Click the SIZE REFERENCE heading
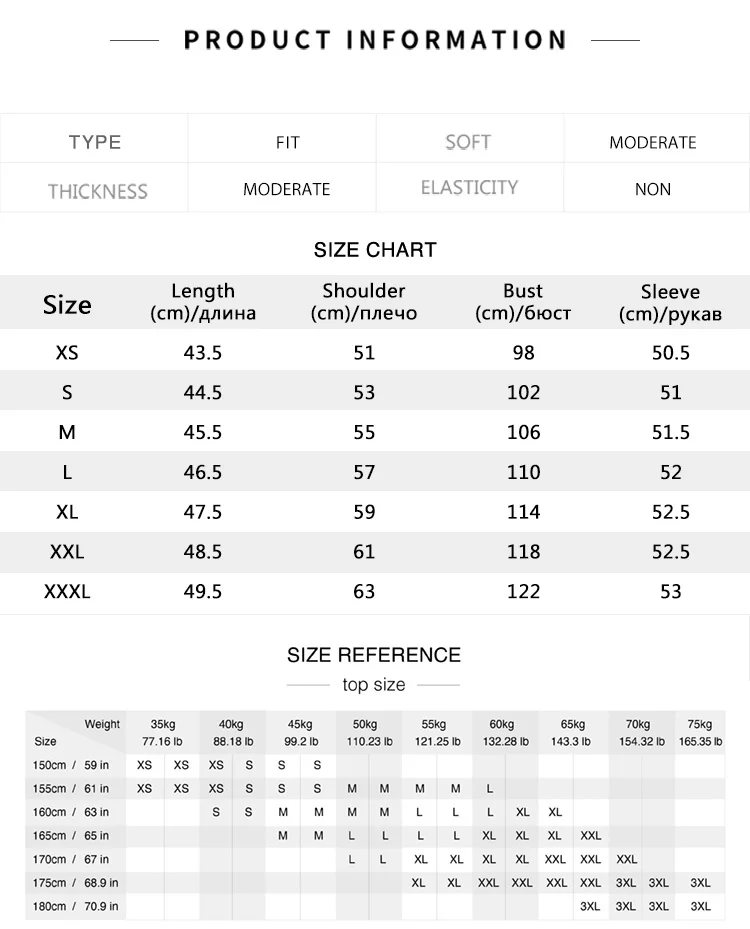The height and width of the screenshot is (929, 750). (x=374, y=655)
